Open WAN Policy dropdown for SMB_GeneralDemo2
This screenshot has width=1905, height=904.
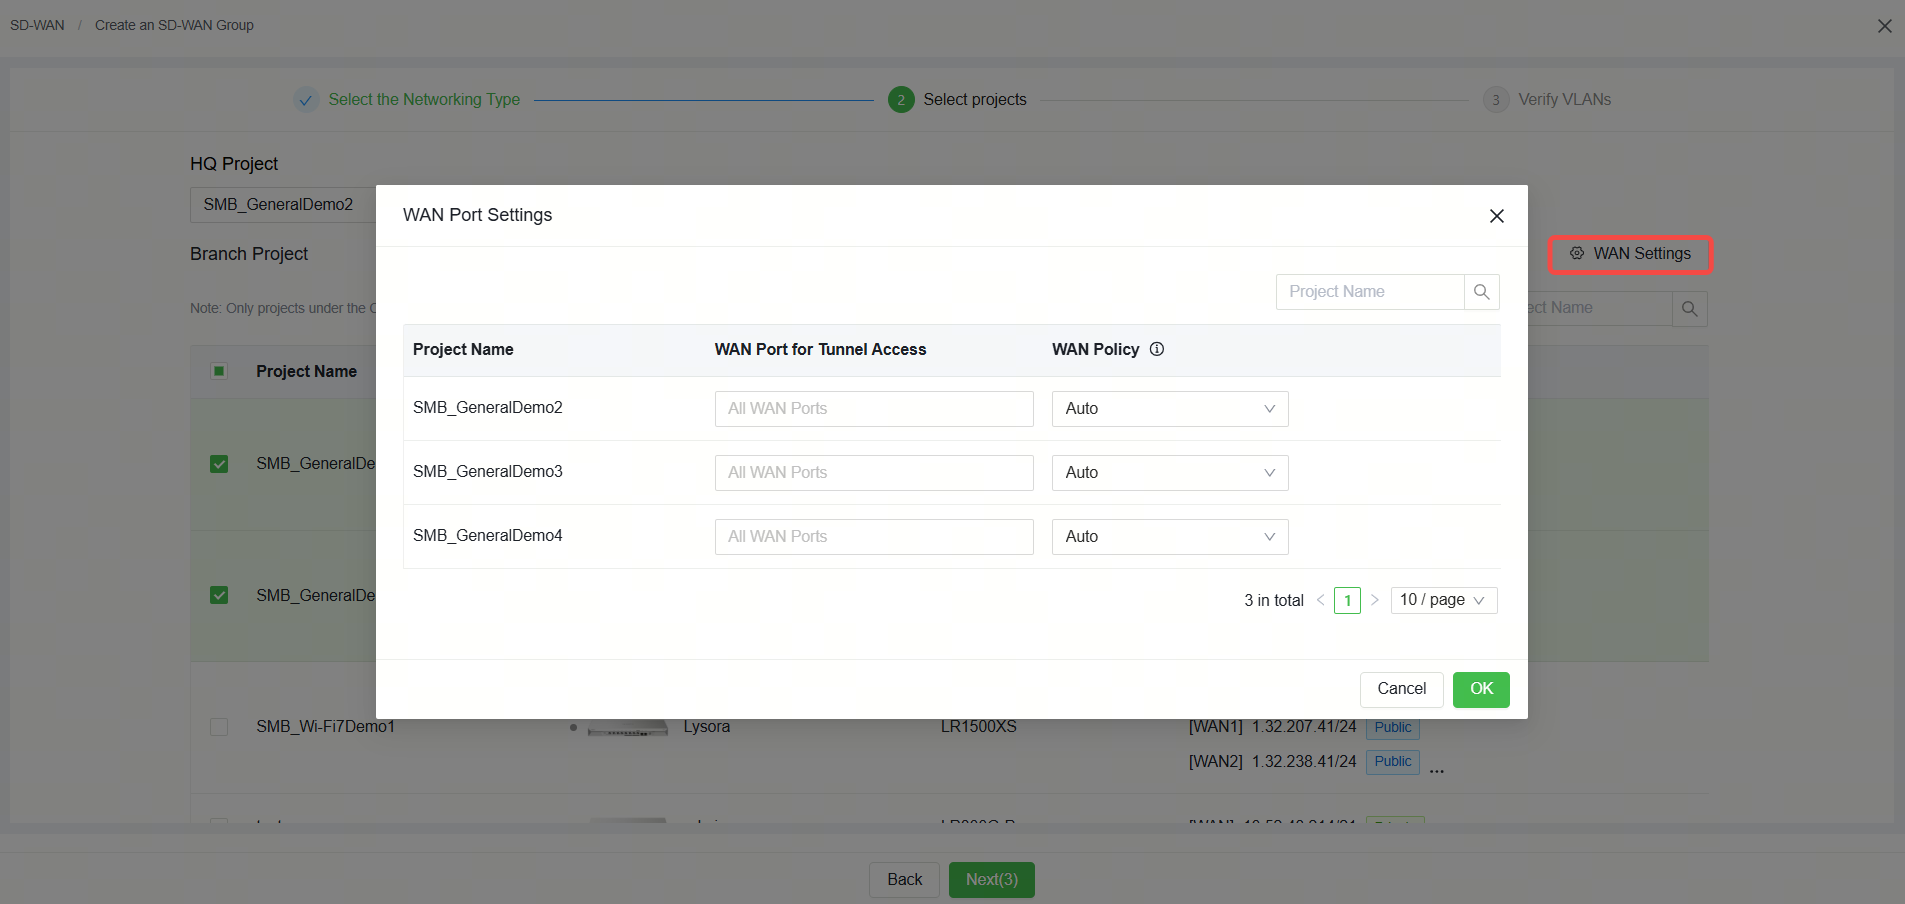tap(1170, 409)
